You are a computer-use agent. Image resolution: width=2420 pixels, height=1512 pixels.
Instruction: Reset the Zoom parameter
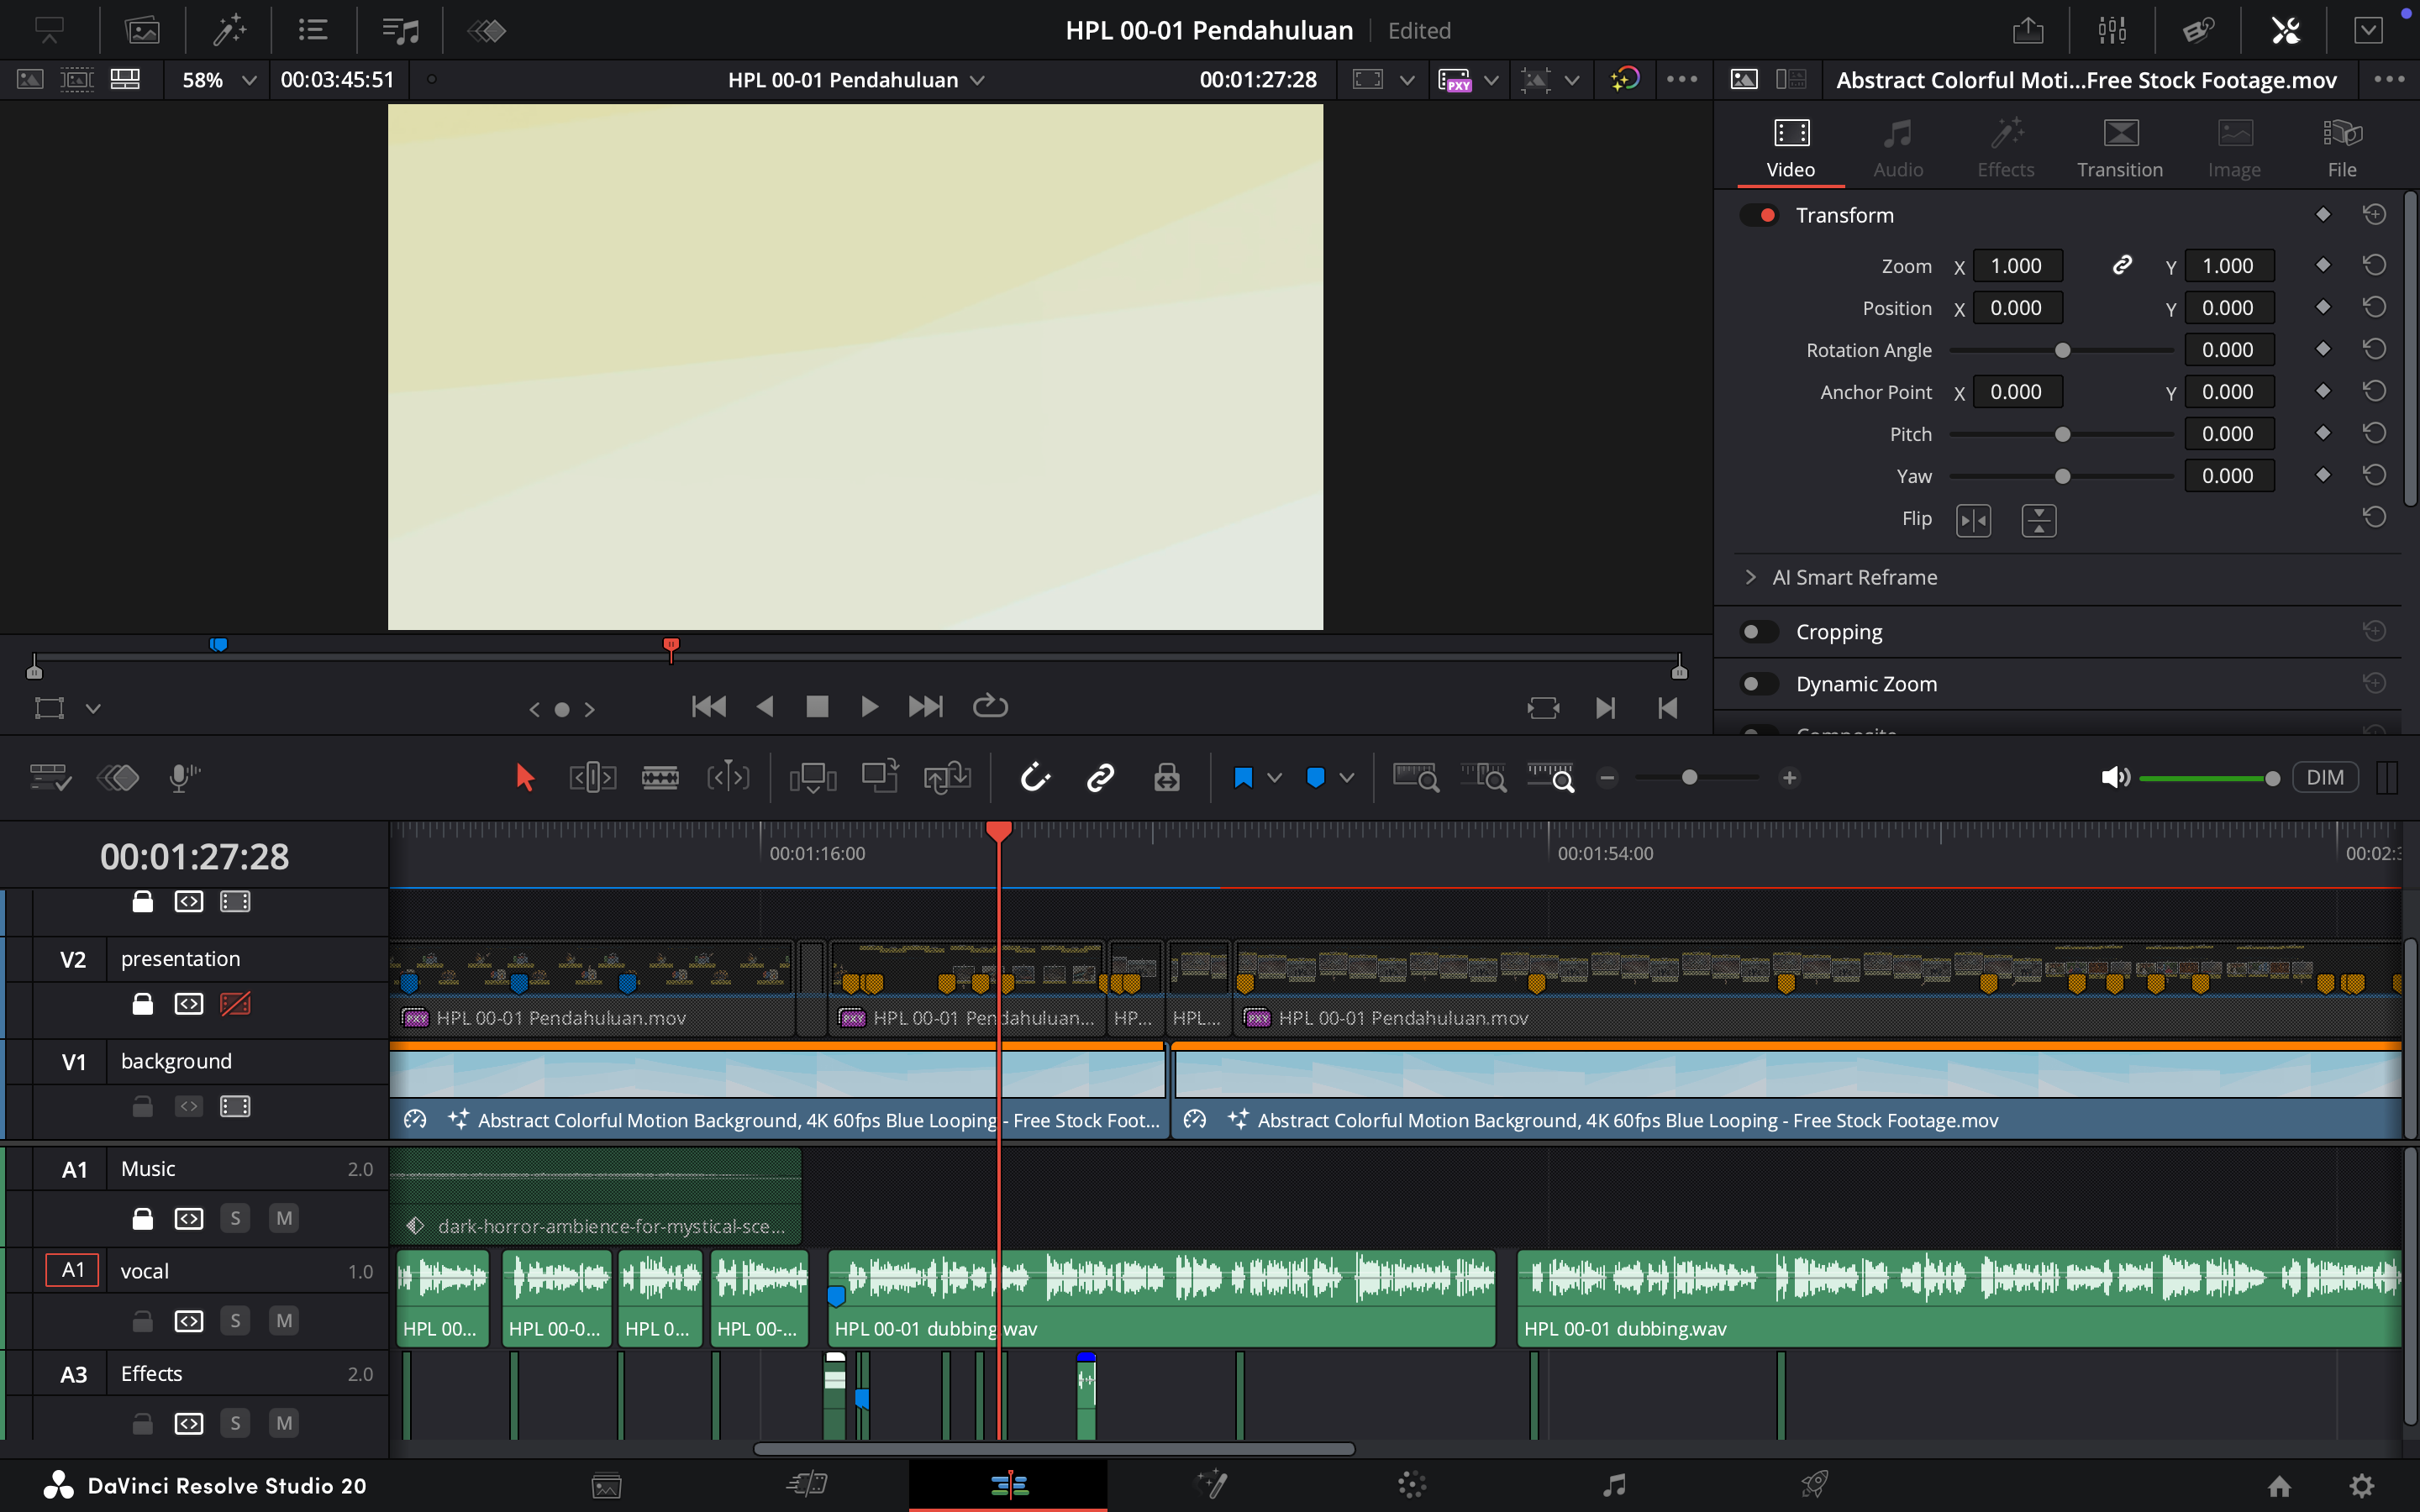coord(2374,265)
